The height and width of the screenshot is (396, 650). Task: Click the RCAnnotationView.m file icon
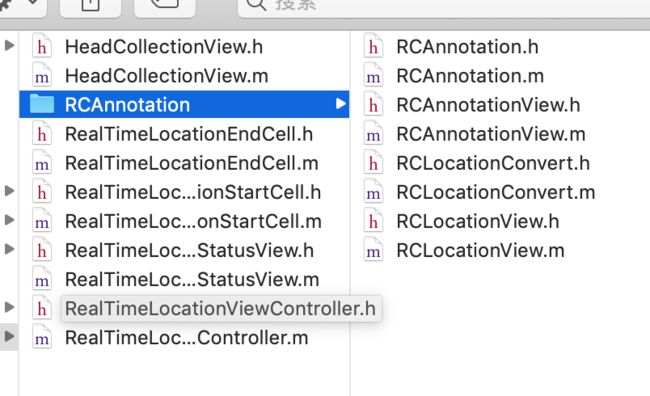click(373, 134)
